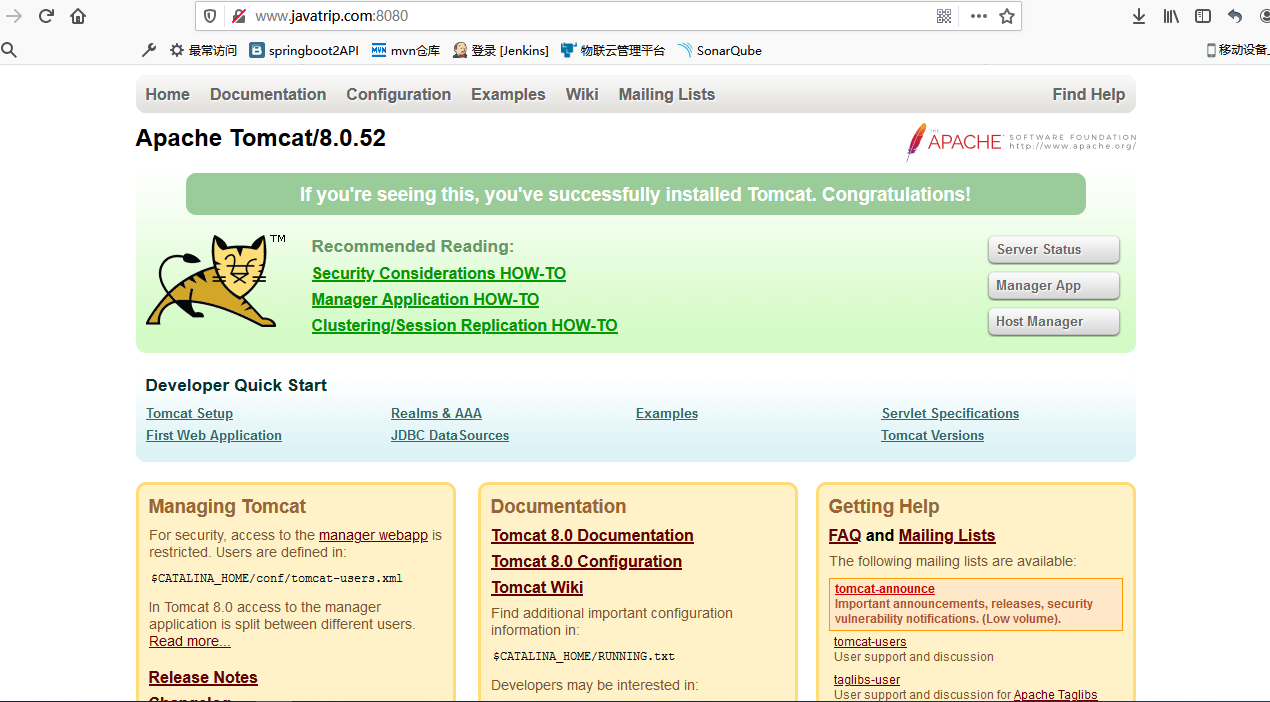The width and height of the screenshot is (1270, 702).
Task: Open springboot2API bookmark
Action: [x=304, y=50]
